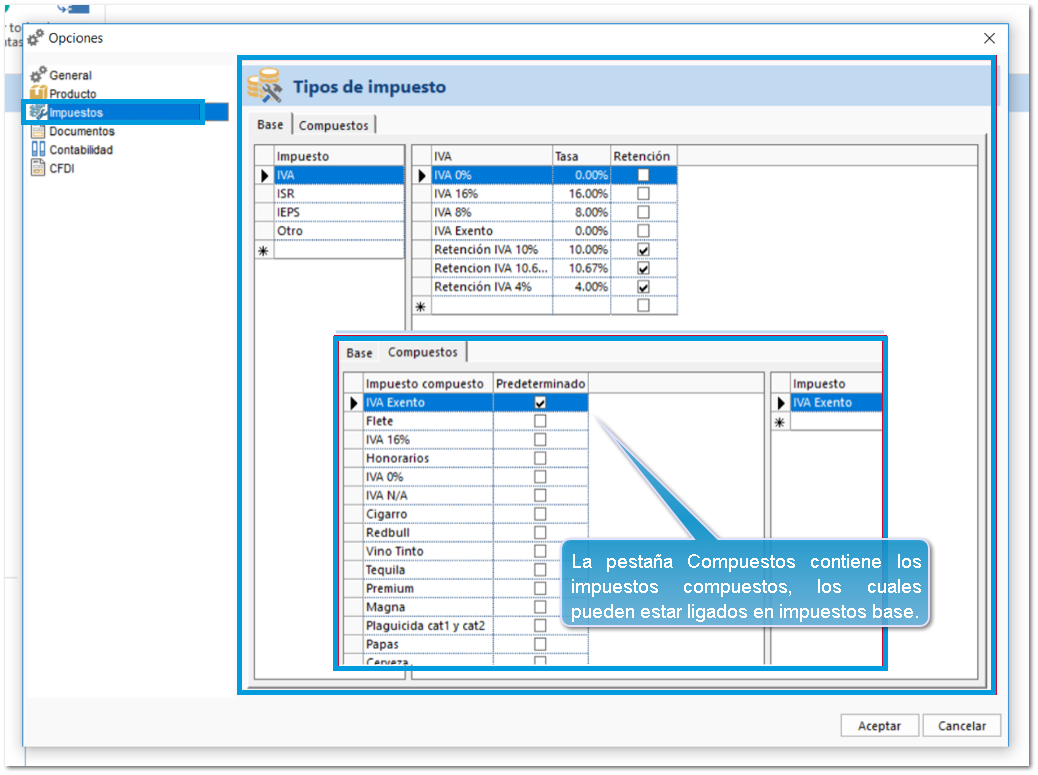
Task: Switch to the upper Compuestos tab
Action: [x=334, y=125]
